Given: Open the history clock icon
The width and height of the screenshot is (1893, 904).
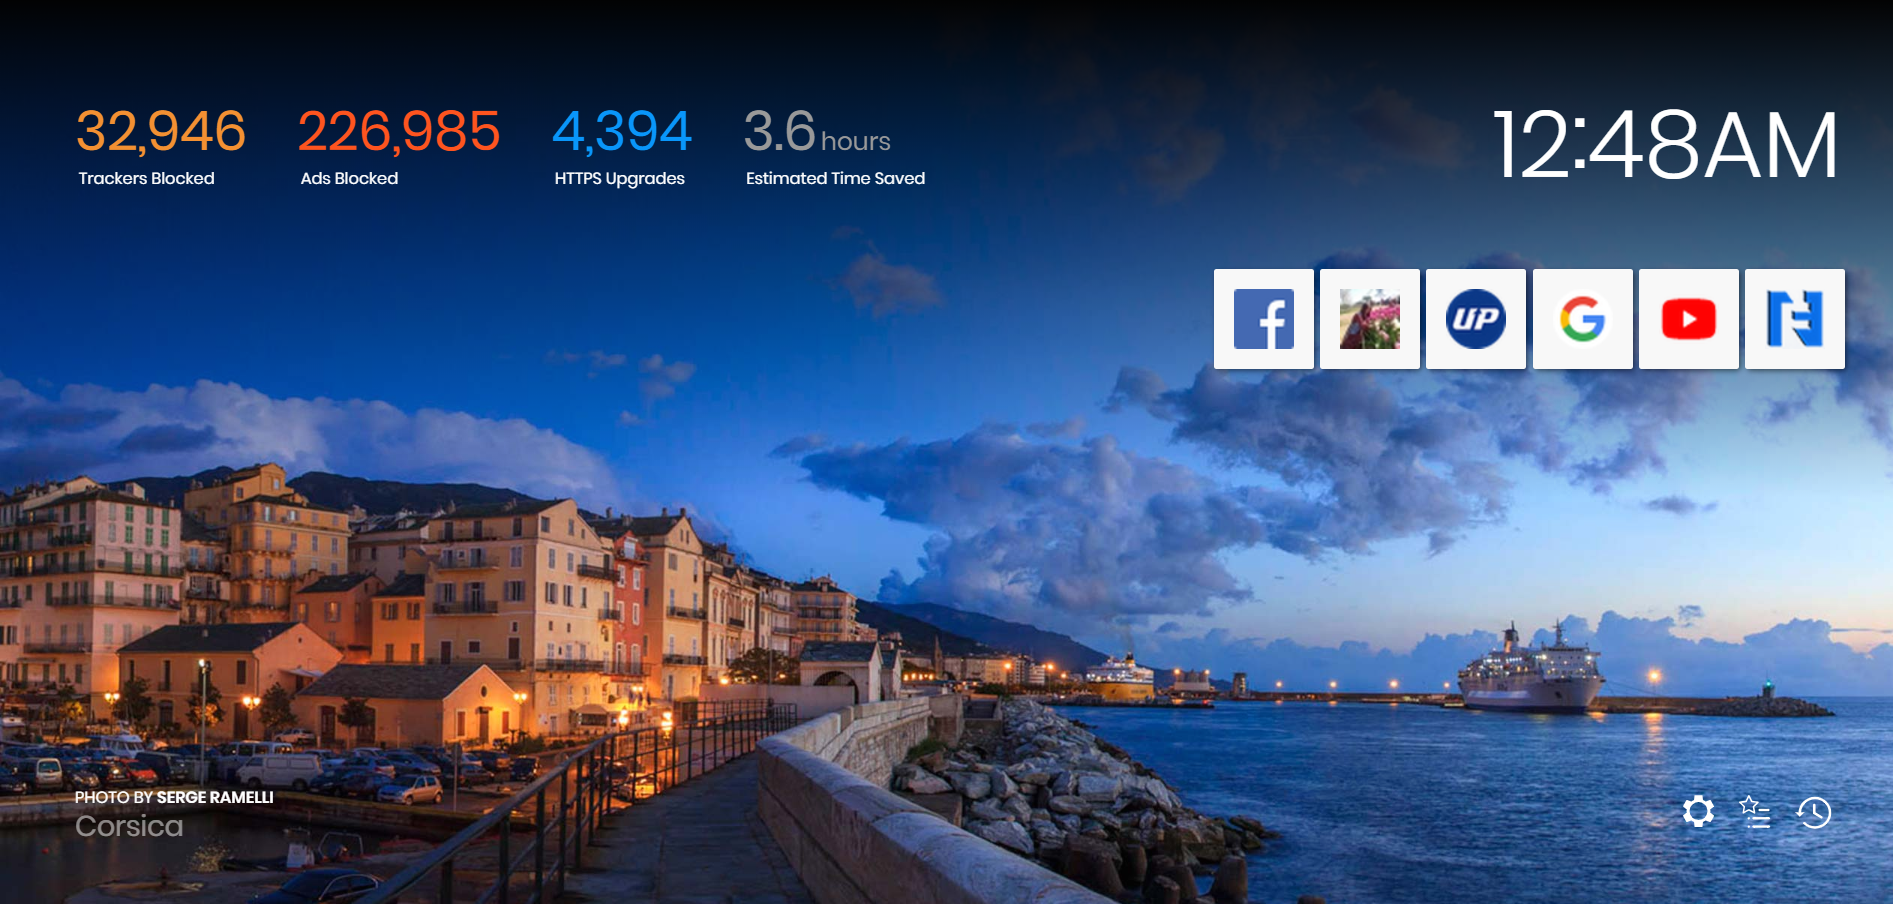Looking at the screenshot, I should 1813,812.
